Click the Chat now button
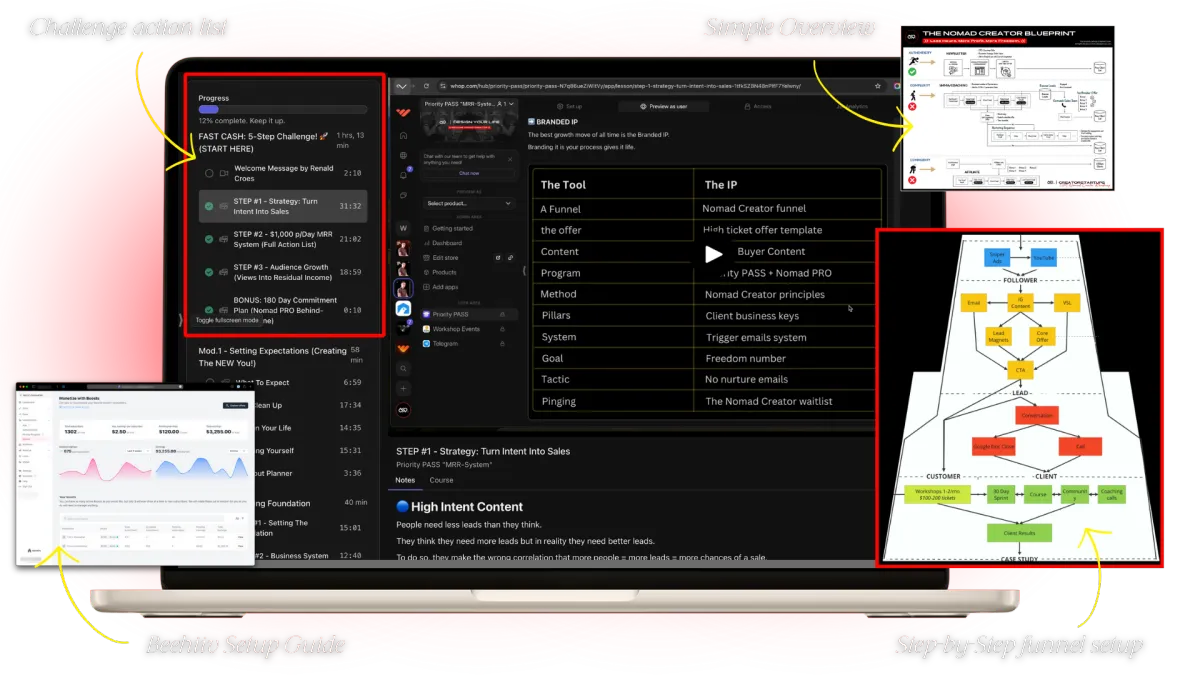Viewport: 1200px width, 675px height. tap(468, 173)
